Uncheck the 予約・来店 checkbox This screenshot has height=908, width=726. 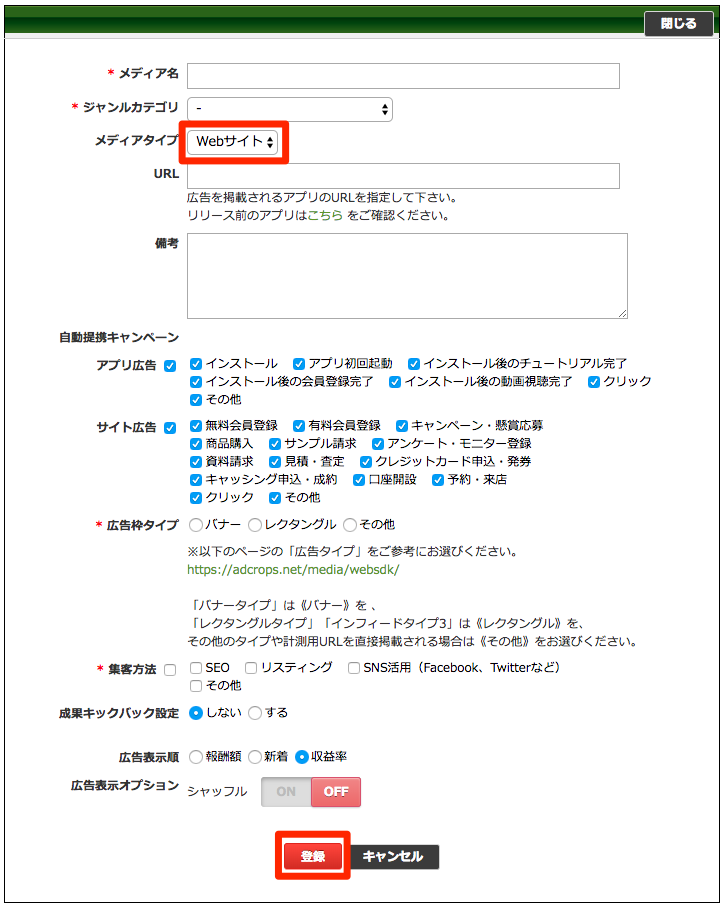click(438, 479)
